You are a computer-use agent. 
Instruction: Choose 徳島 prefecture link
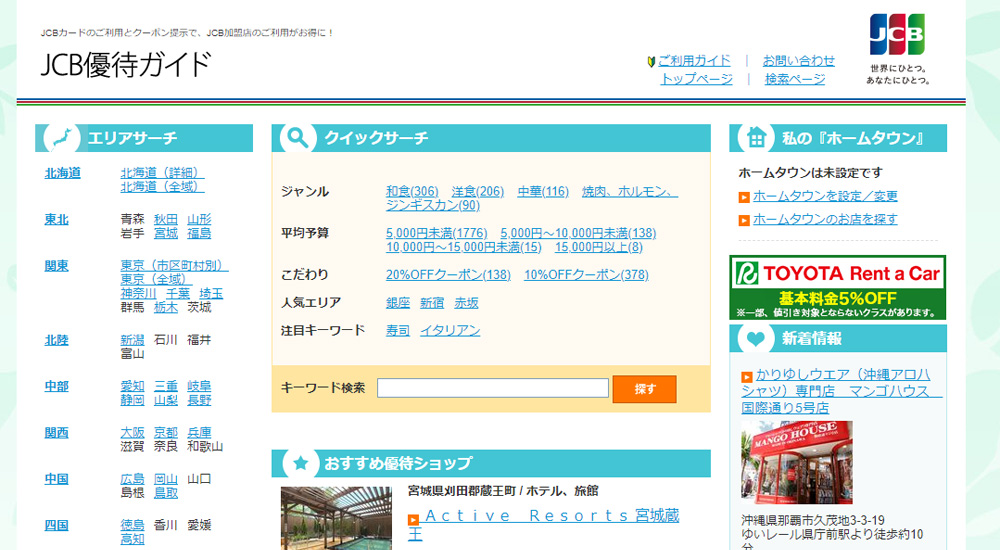pyautogui.click(x=133, y=525)
